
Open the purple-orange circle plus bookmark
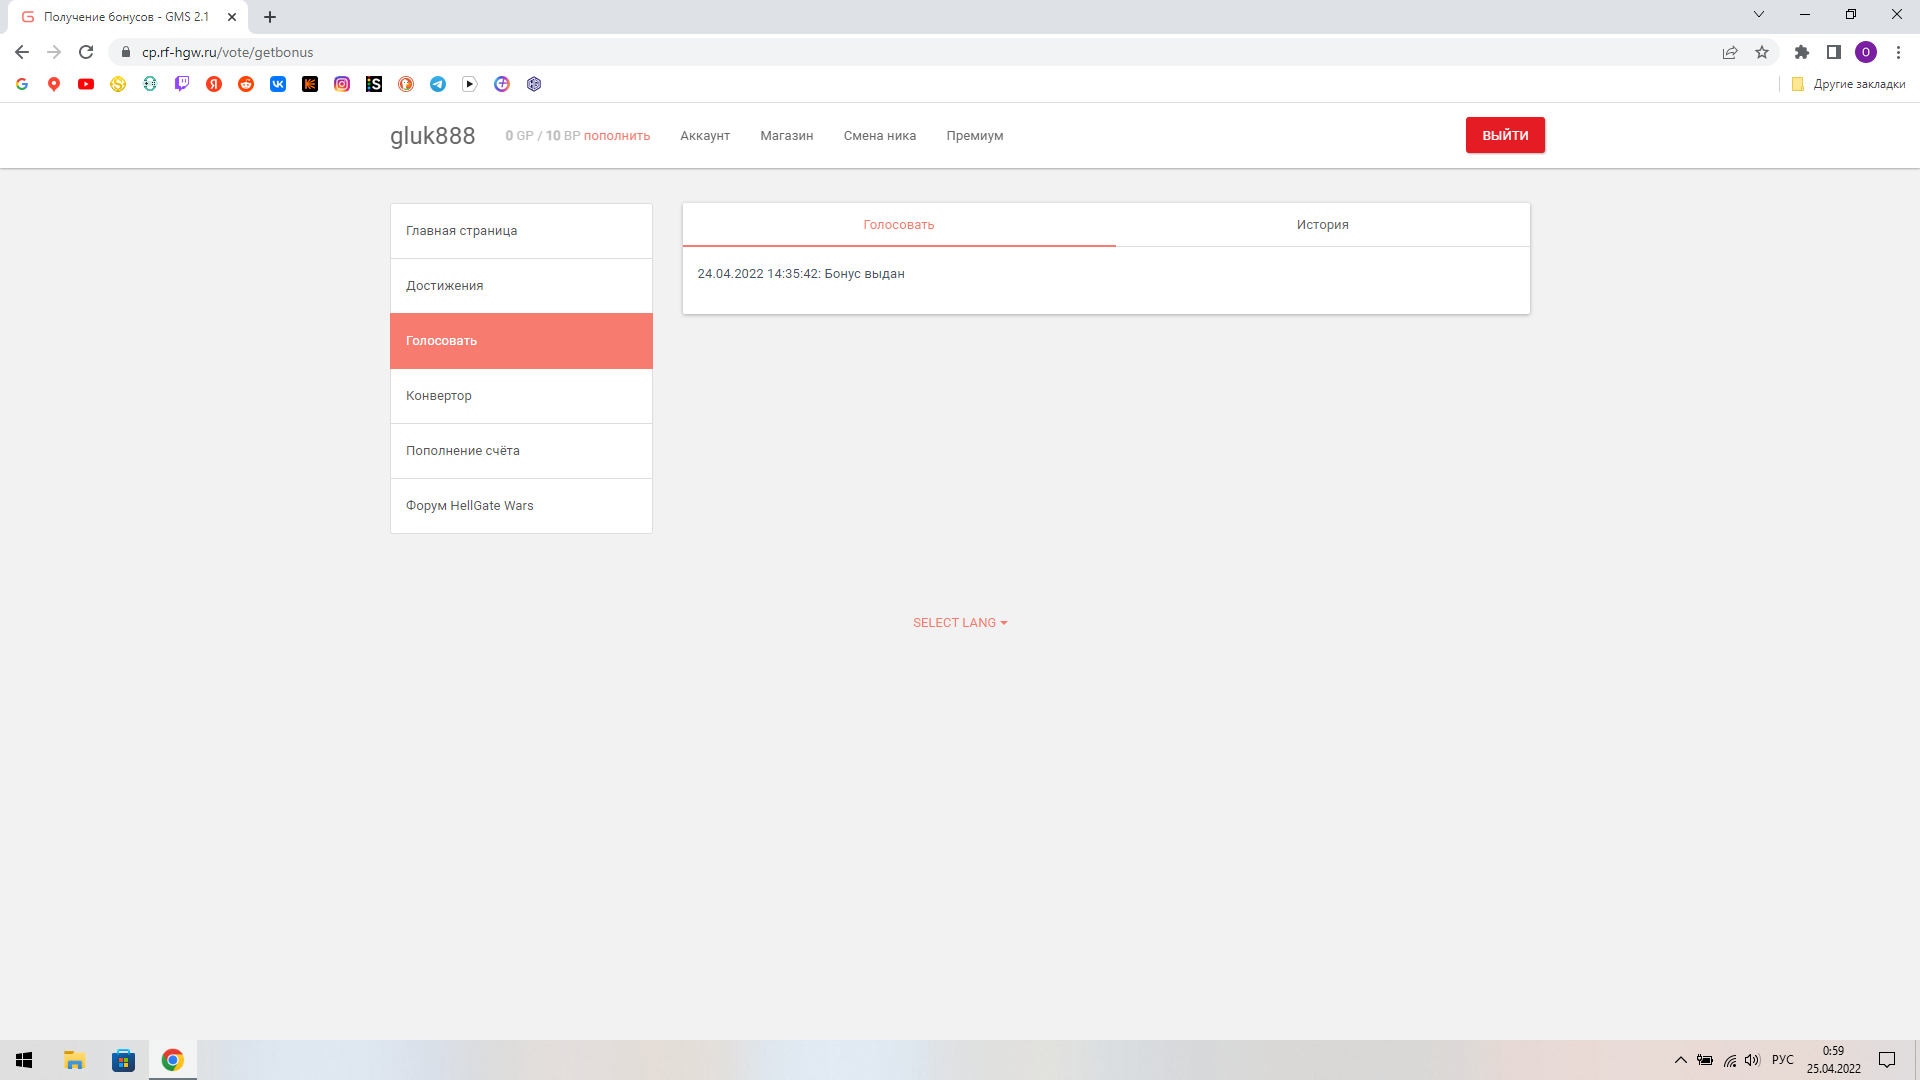502,84
